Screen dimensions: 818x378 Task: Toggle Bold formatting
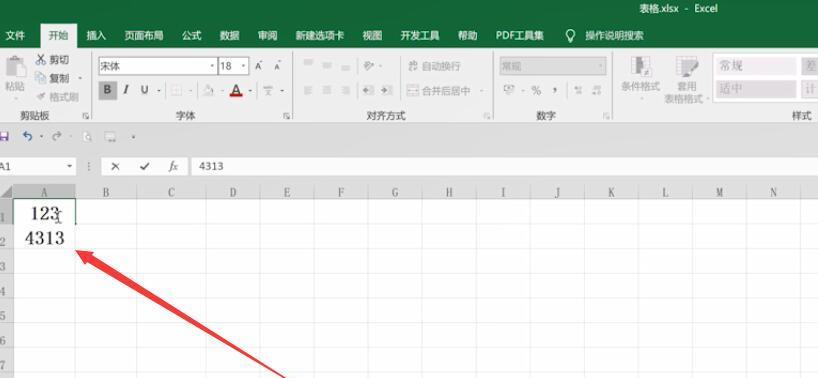pos(107,90)
